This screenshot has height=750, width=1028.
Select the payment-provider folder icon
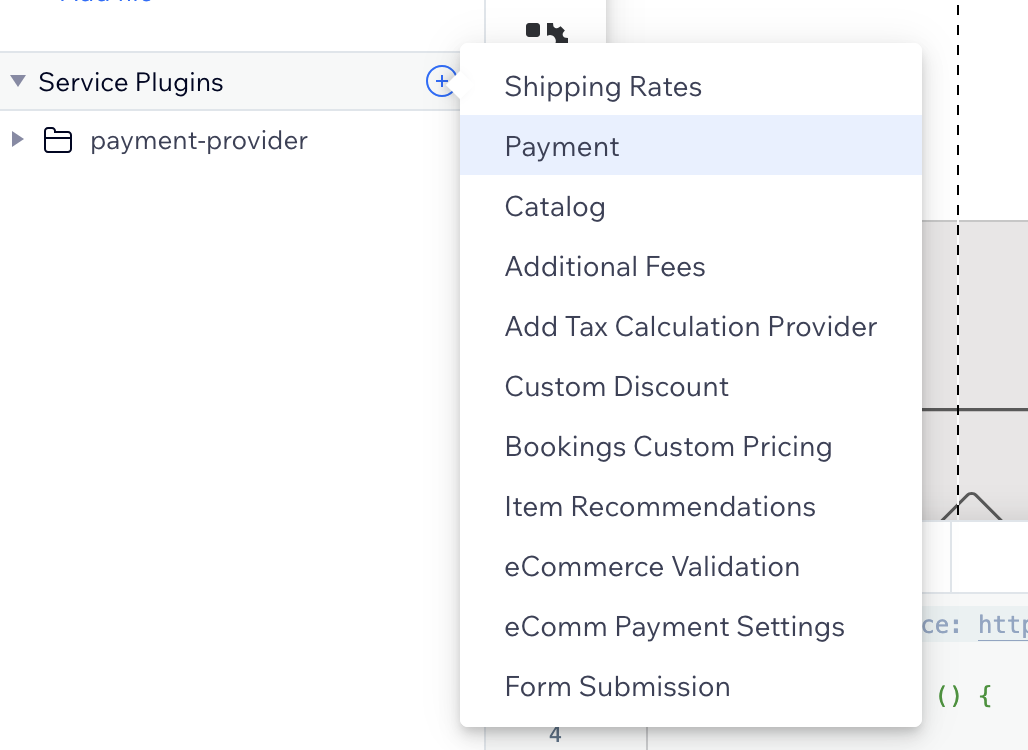tap(58, 140)
